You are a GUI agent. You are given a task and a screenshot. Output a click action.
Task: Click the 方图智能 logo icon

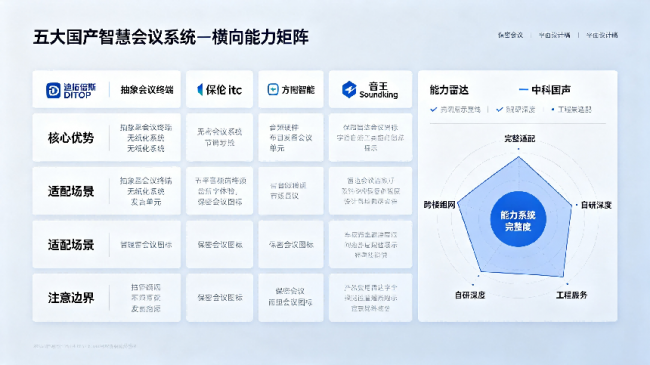tap(273, 89)
